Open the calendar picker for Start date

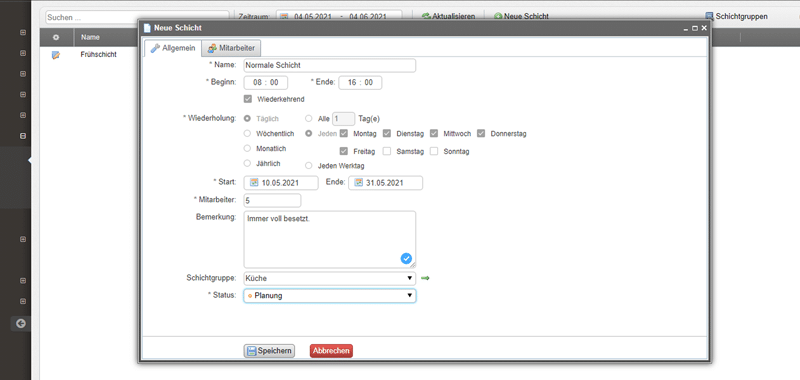254,183
